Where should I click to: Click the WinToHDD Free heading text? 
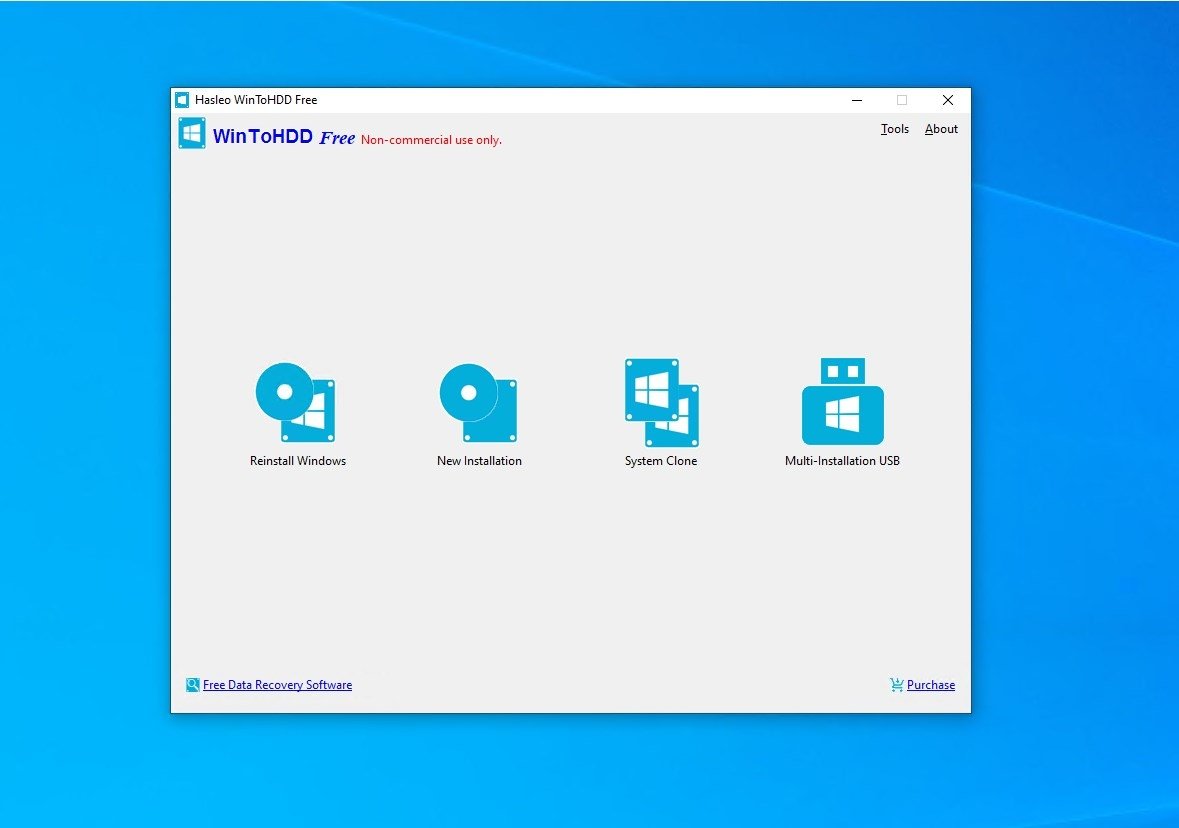283,137
